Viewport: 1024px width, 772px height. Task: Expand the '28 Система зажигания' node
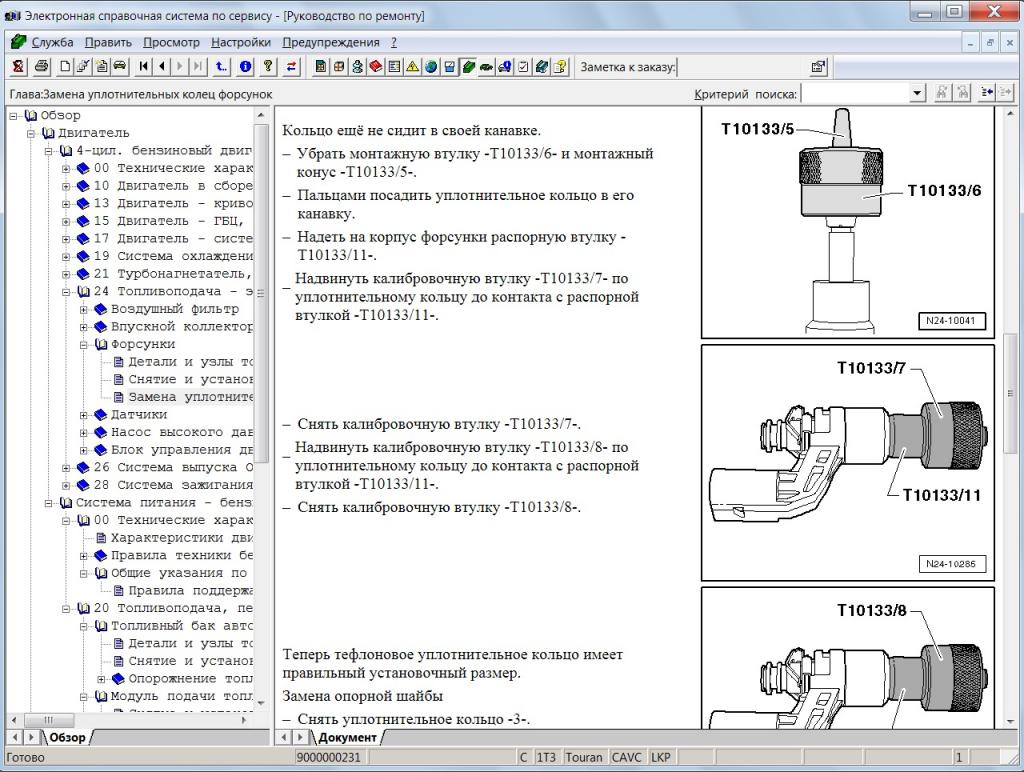(66, 486)
